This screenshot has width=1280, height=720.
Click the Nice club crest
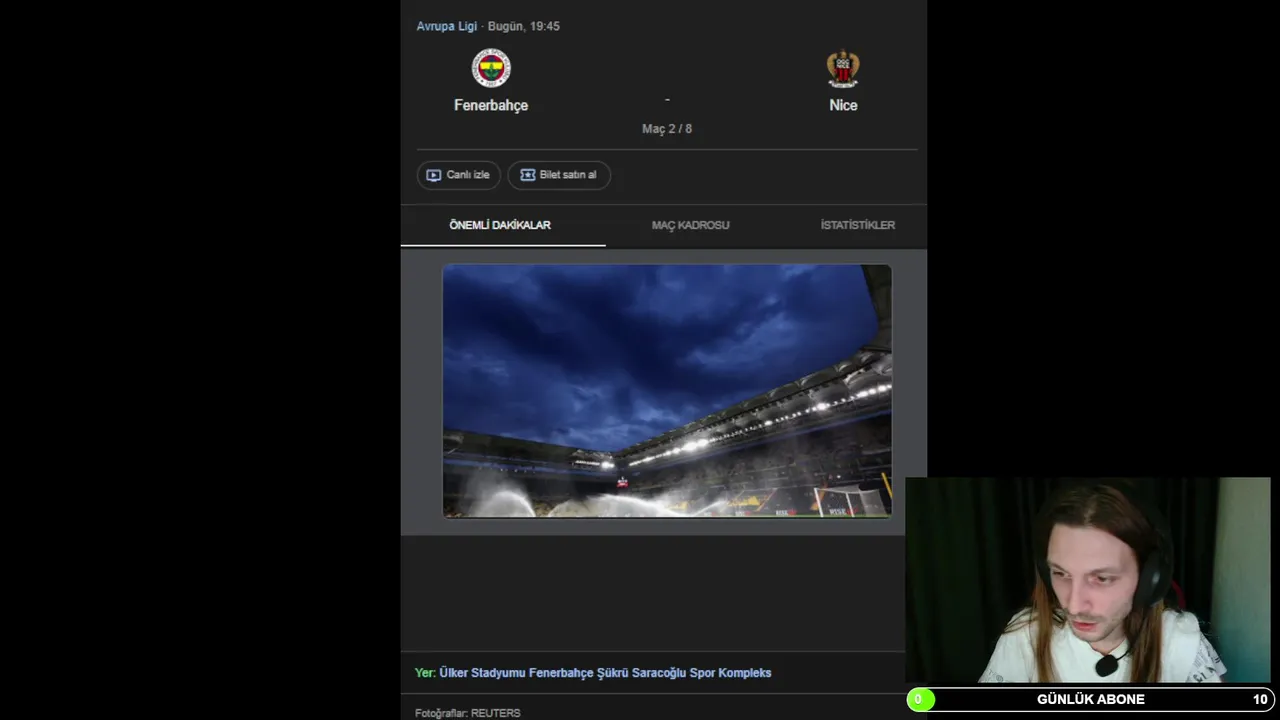pos(843,69)
